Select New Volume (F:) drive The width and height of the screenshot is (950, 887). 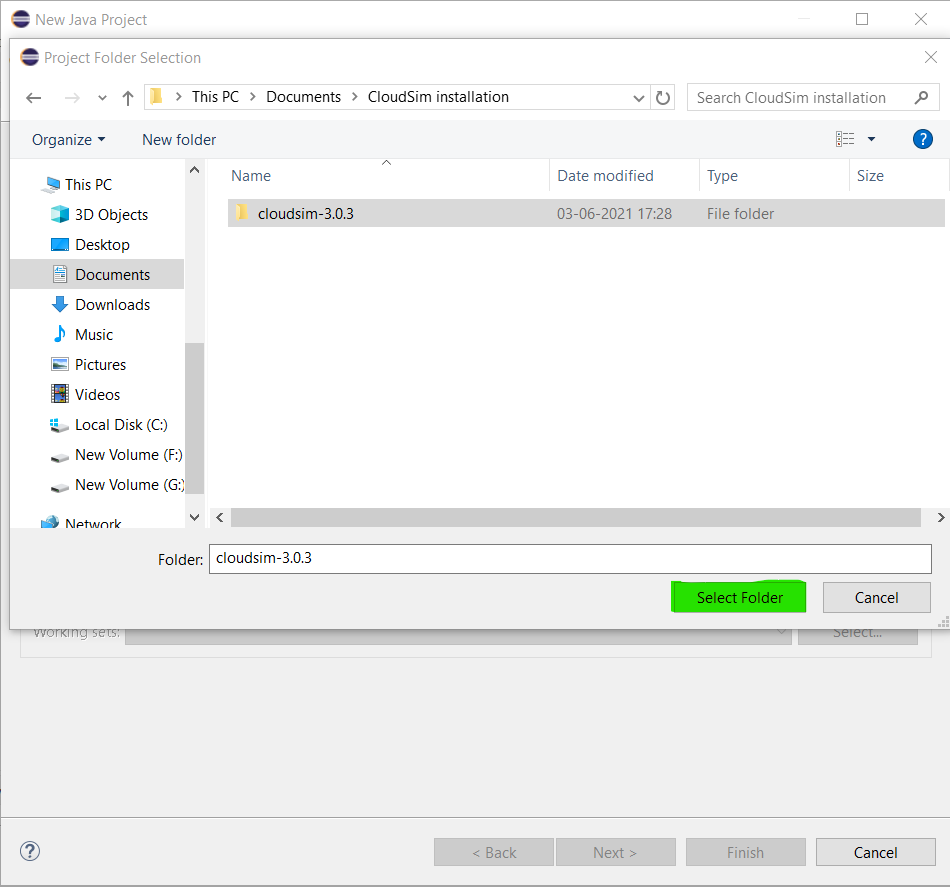[x=128, y=455]
